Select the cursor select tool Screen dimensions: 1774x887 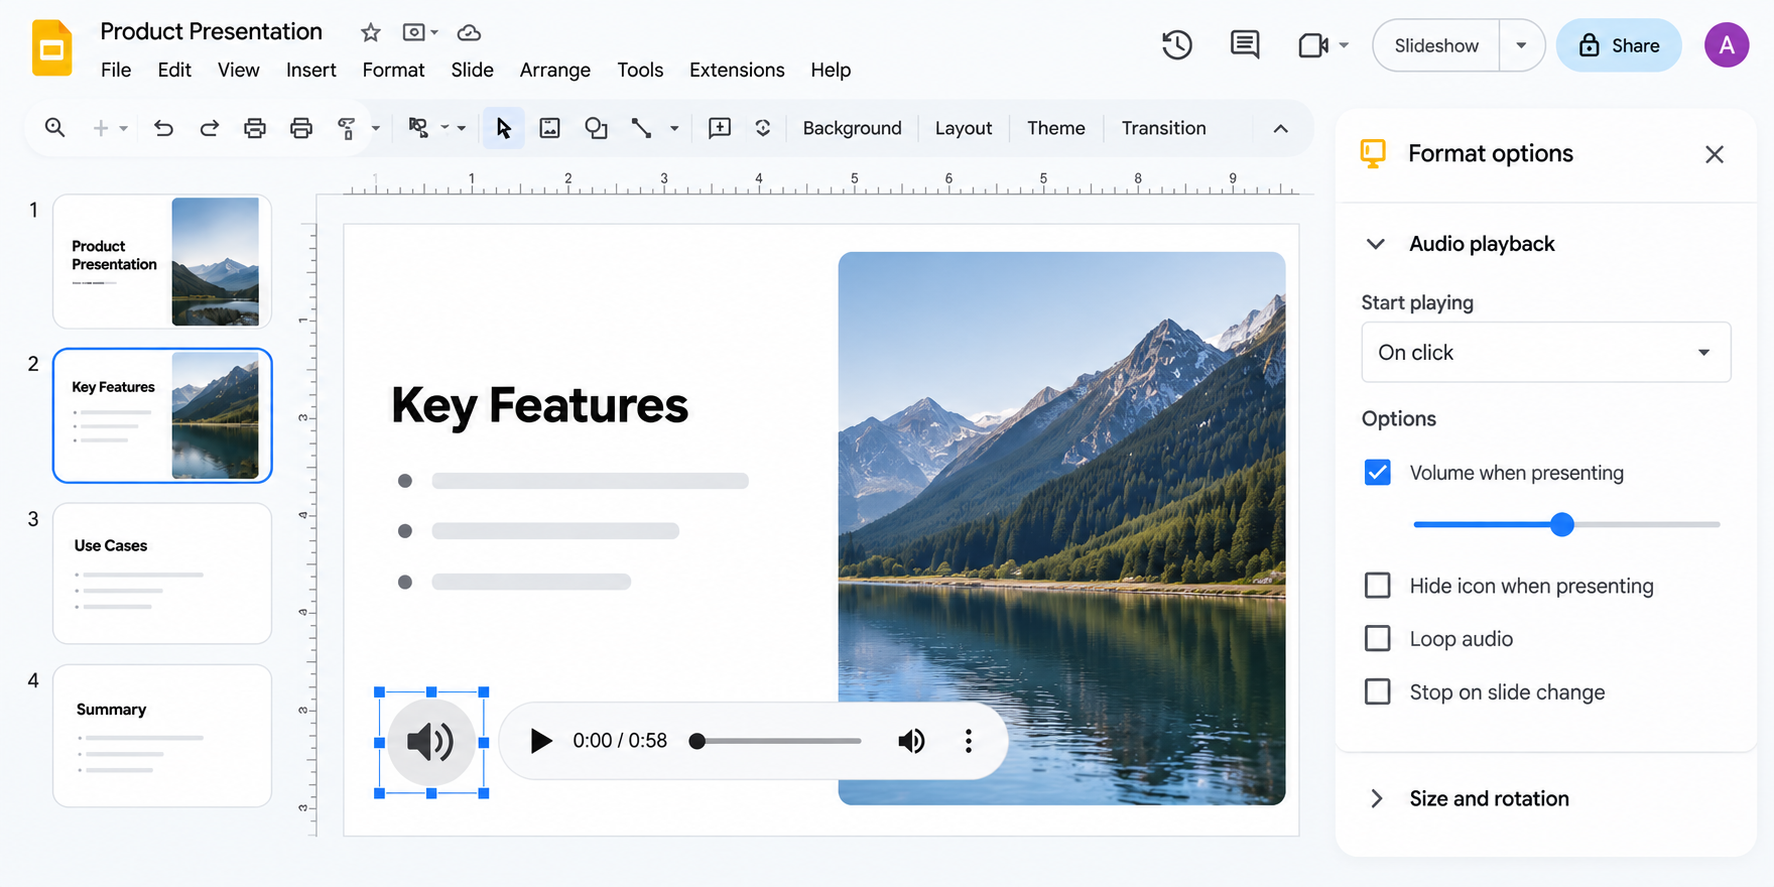[503, 128]
